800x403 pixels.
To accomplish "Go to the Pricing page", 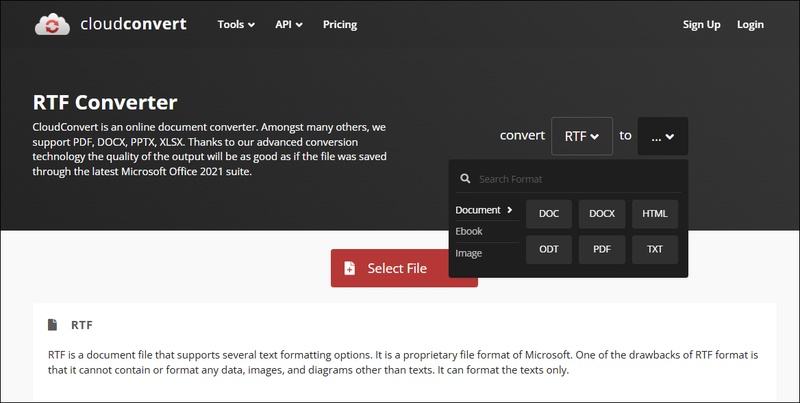I will click(340, 24).
